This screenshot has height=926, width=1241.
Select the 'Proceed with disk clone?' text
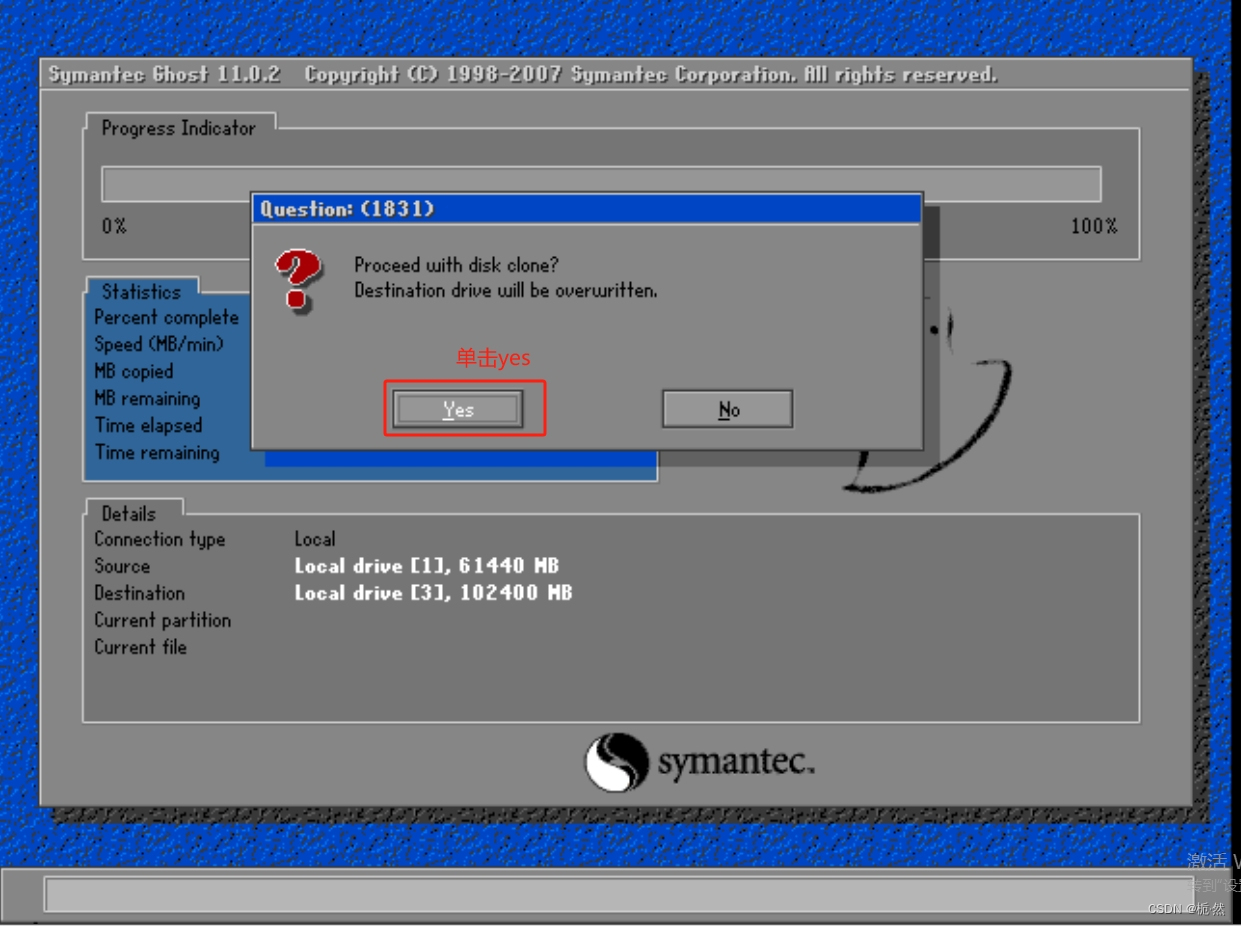tap(456, 265)
